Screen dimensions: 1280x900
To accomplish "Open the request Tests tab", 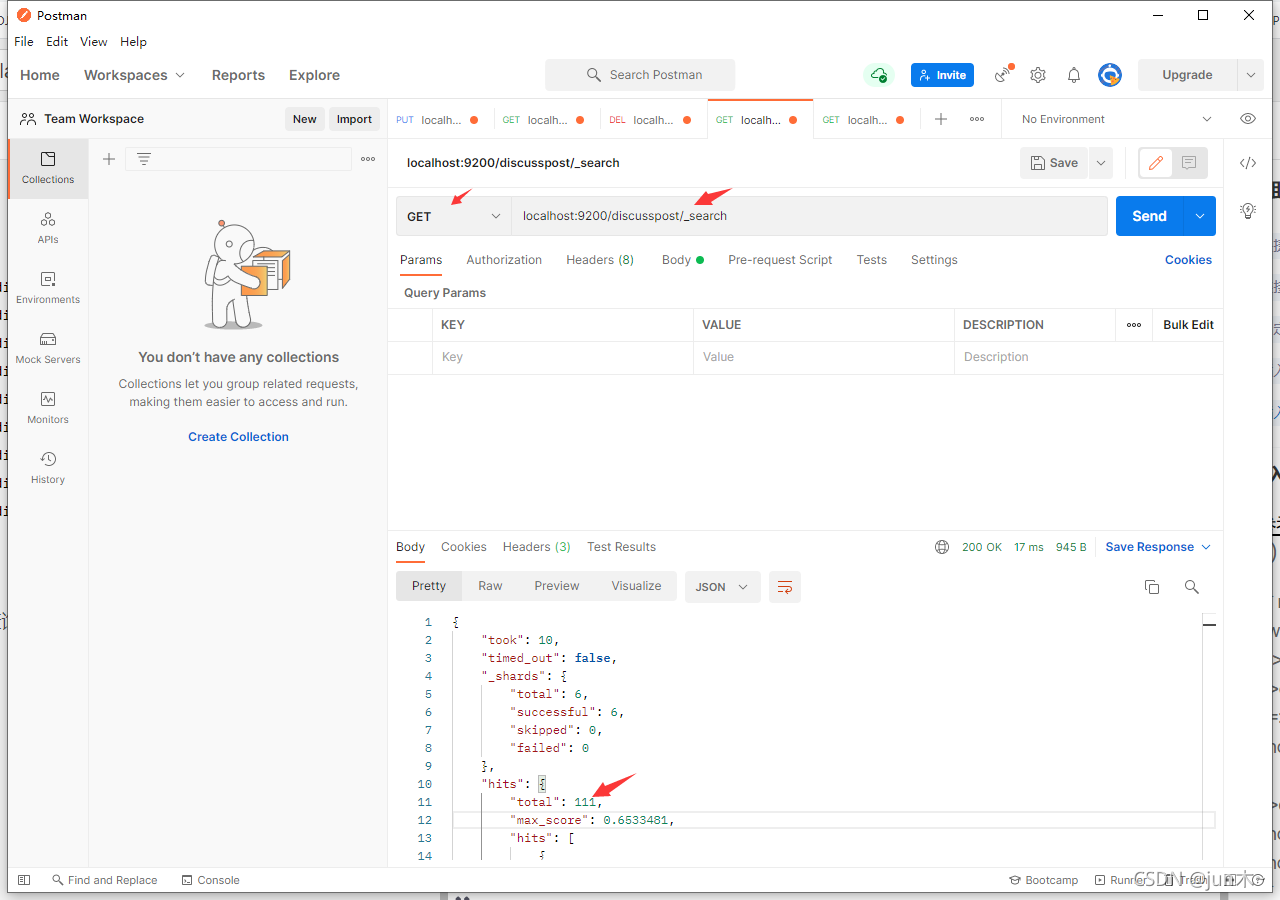I will point(872,260).
